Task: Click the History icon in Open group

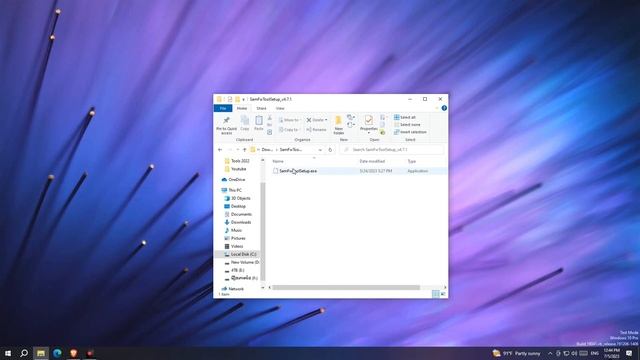Action: pyautogui.click(x=382, y=132)
